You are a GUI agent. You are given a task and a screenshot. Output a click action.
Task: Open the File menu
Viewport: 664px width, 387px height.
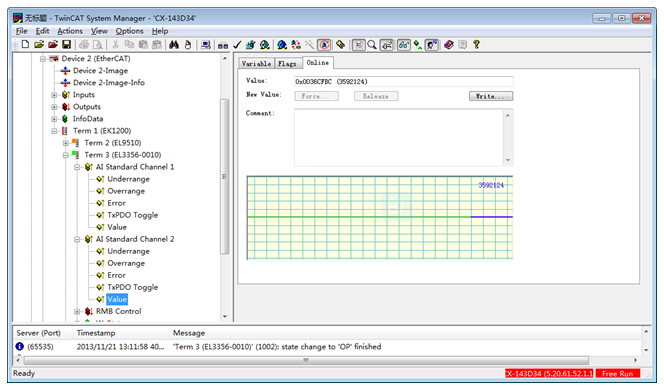point(21,31)
